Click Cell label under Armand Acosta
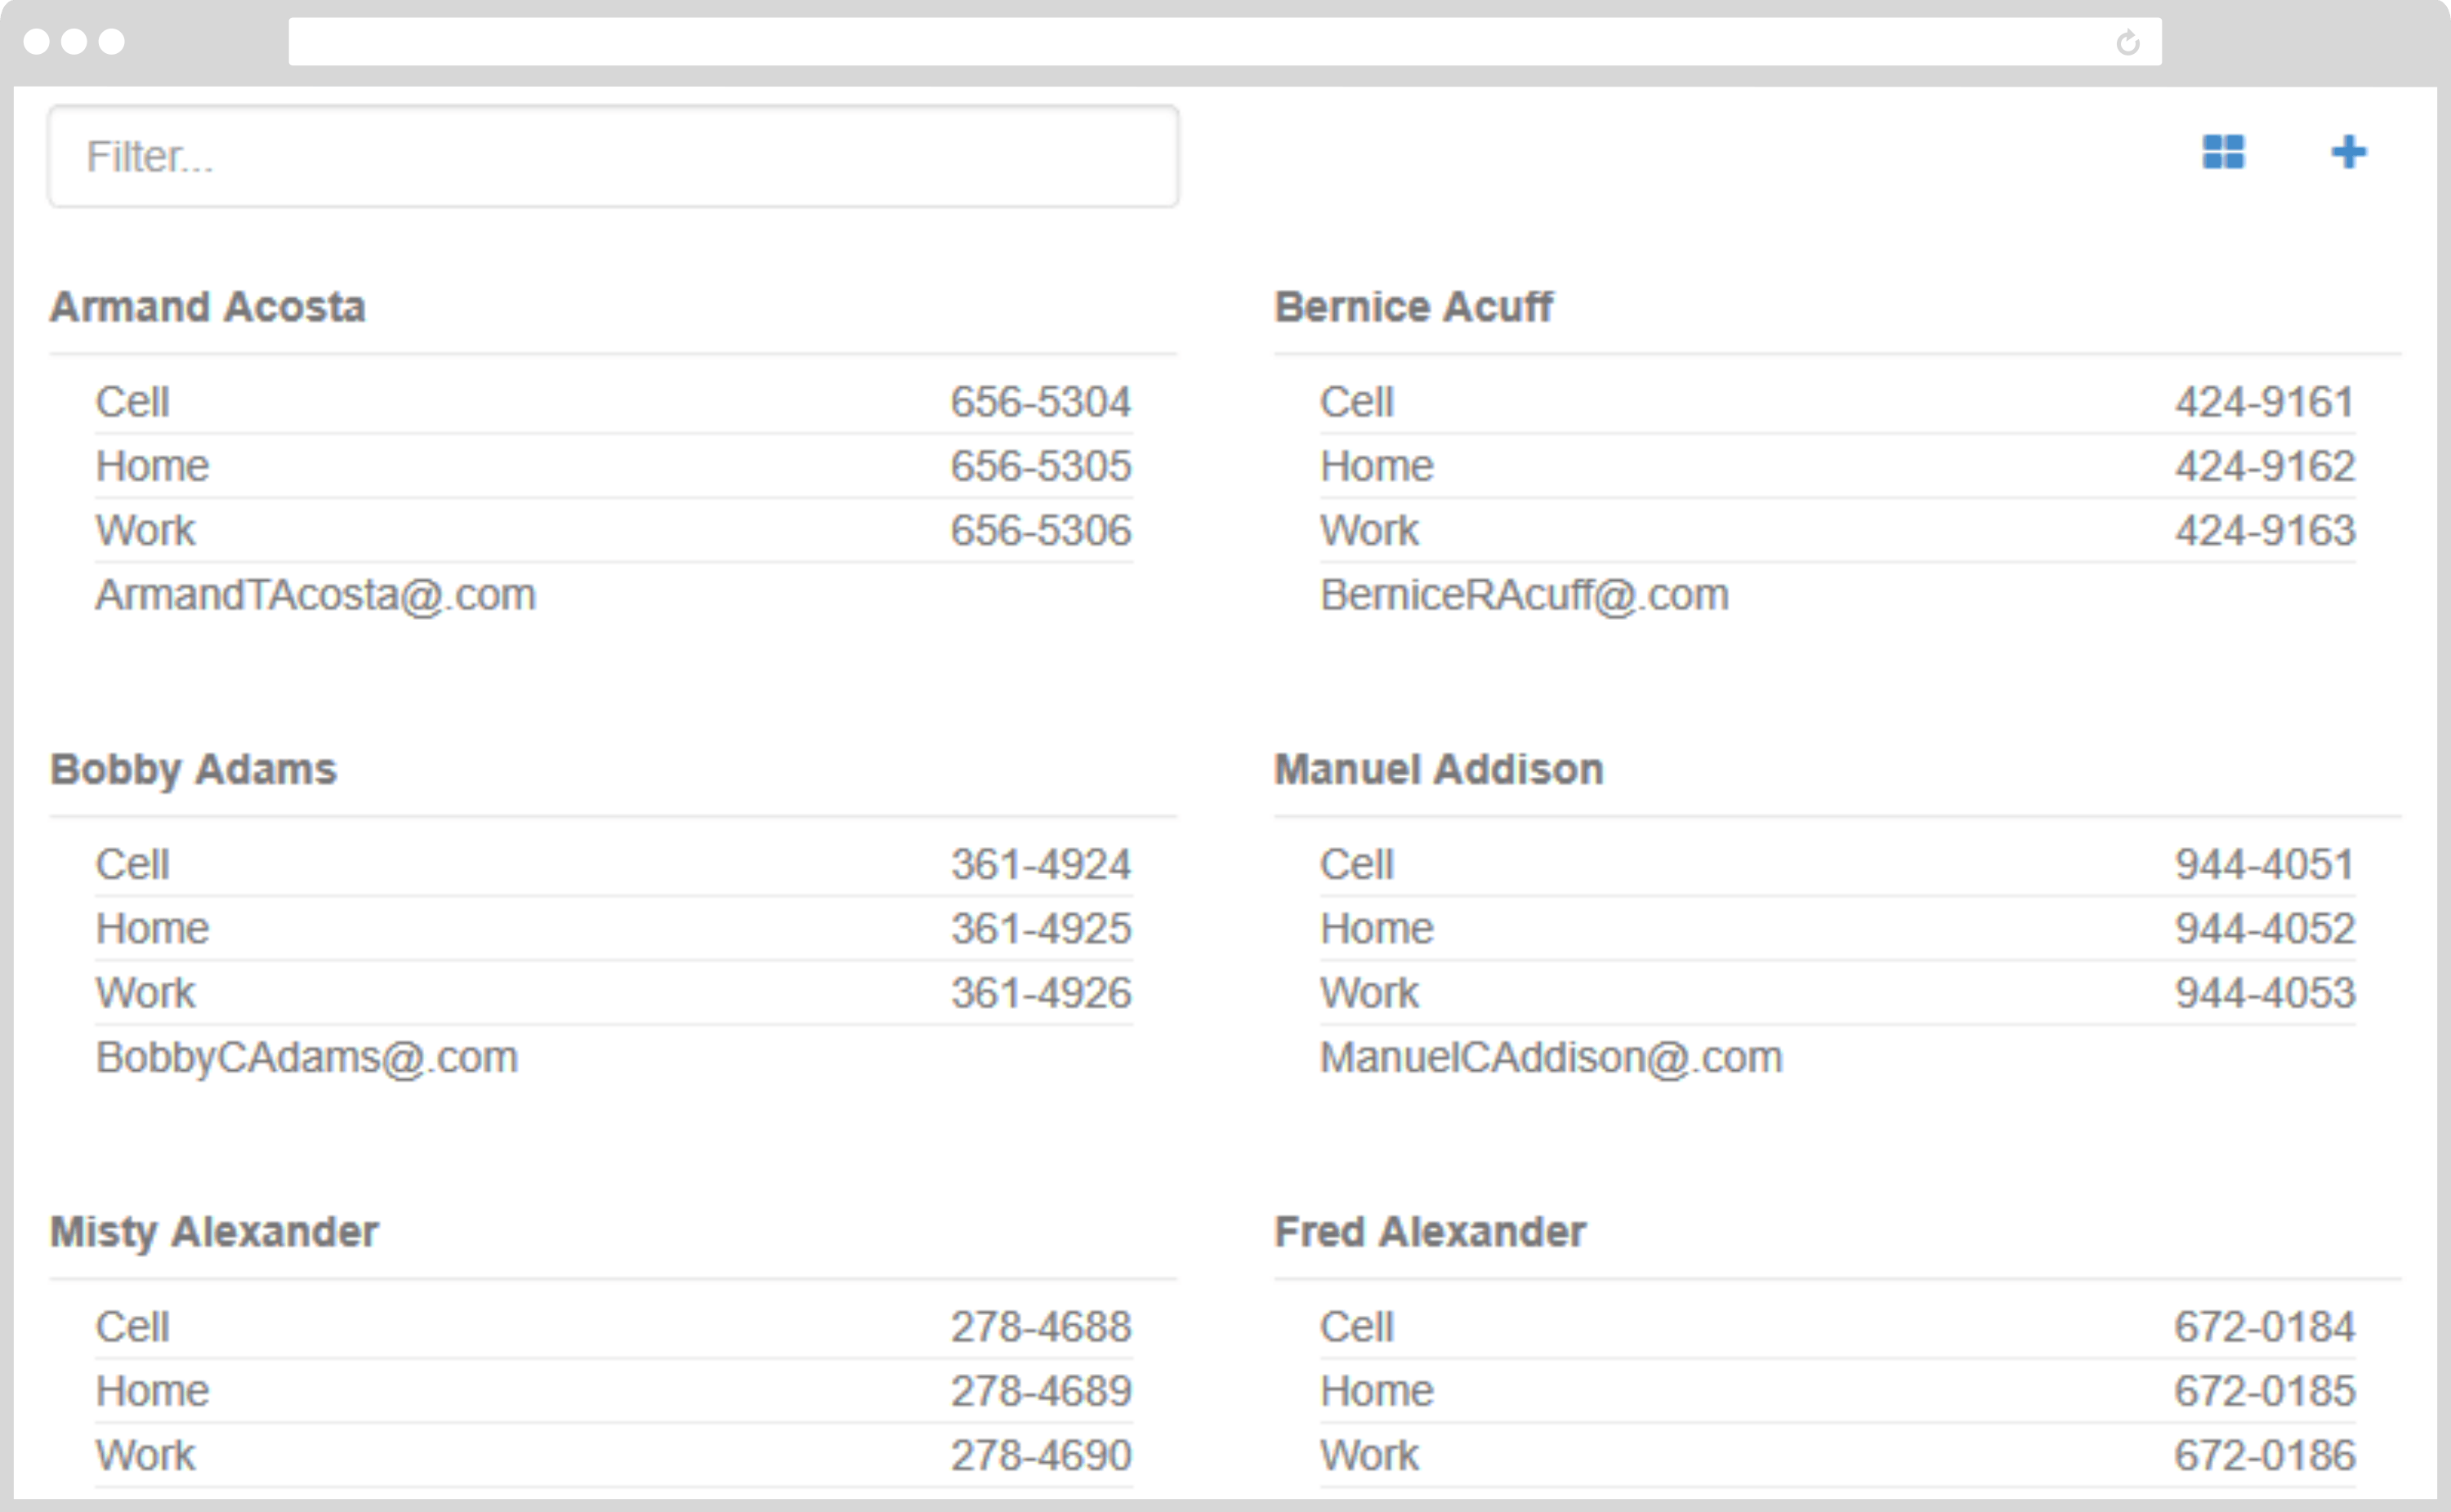This screenshot has height=1512, width=2451. (132, 402)
